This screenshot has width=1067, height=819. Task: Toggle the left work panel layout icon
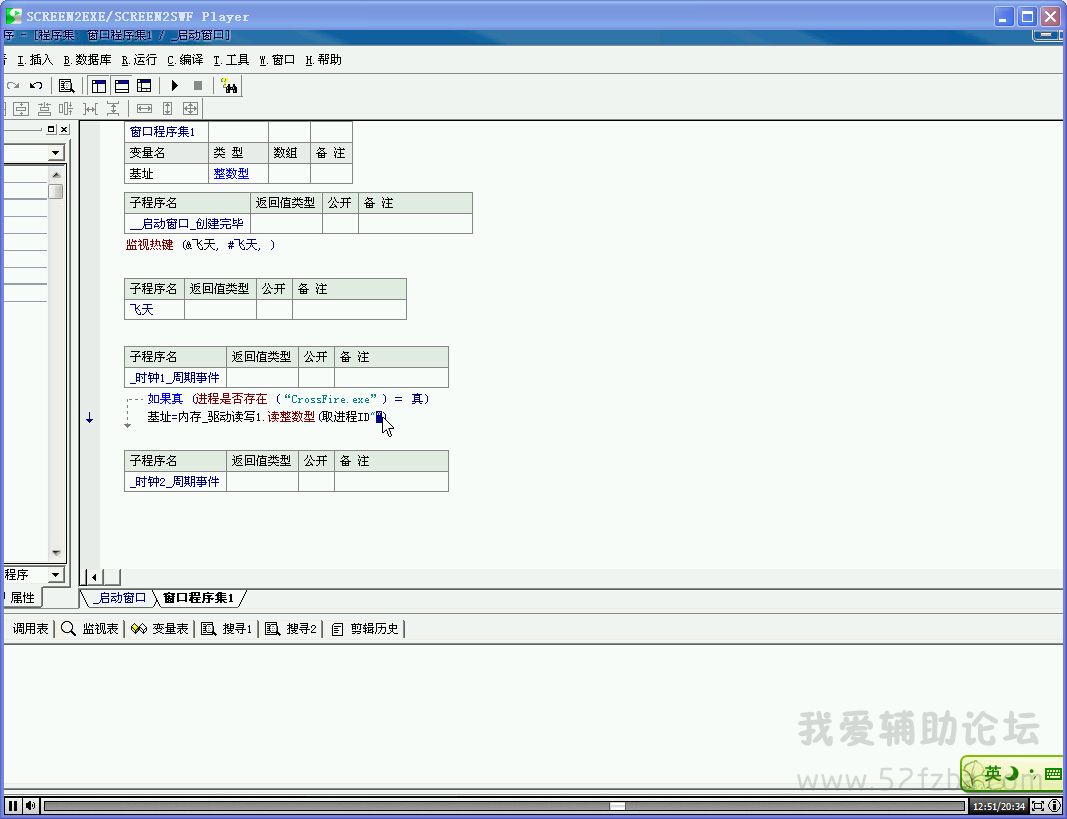(x=99, y=86)
